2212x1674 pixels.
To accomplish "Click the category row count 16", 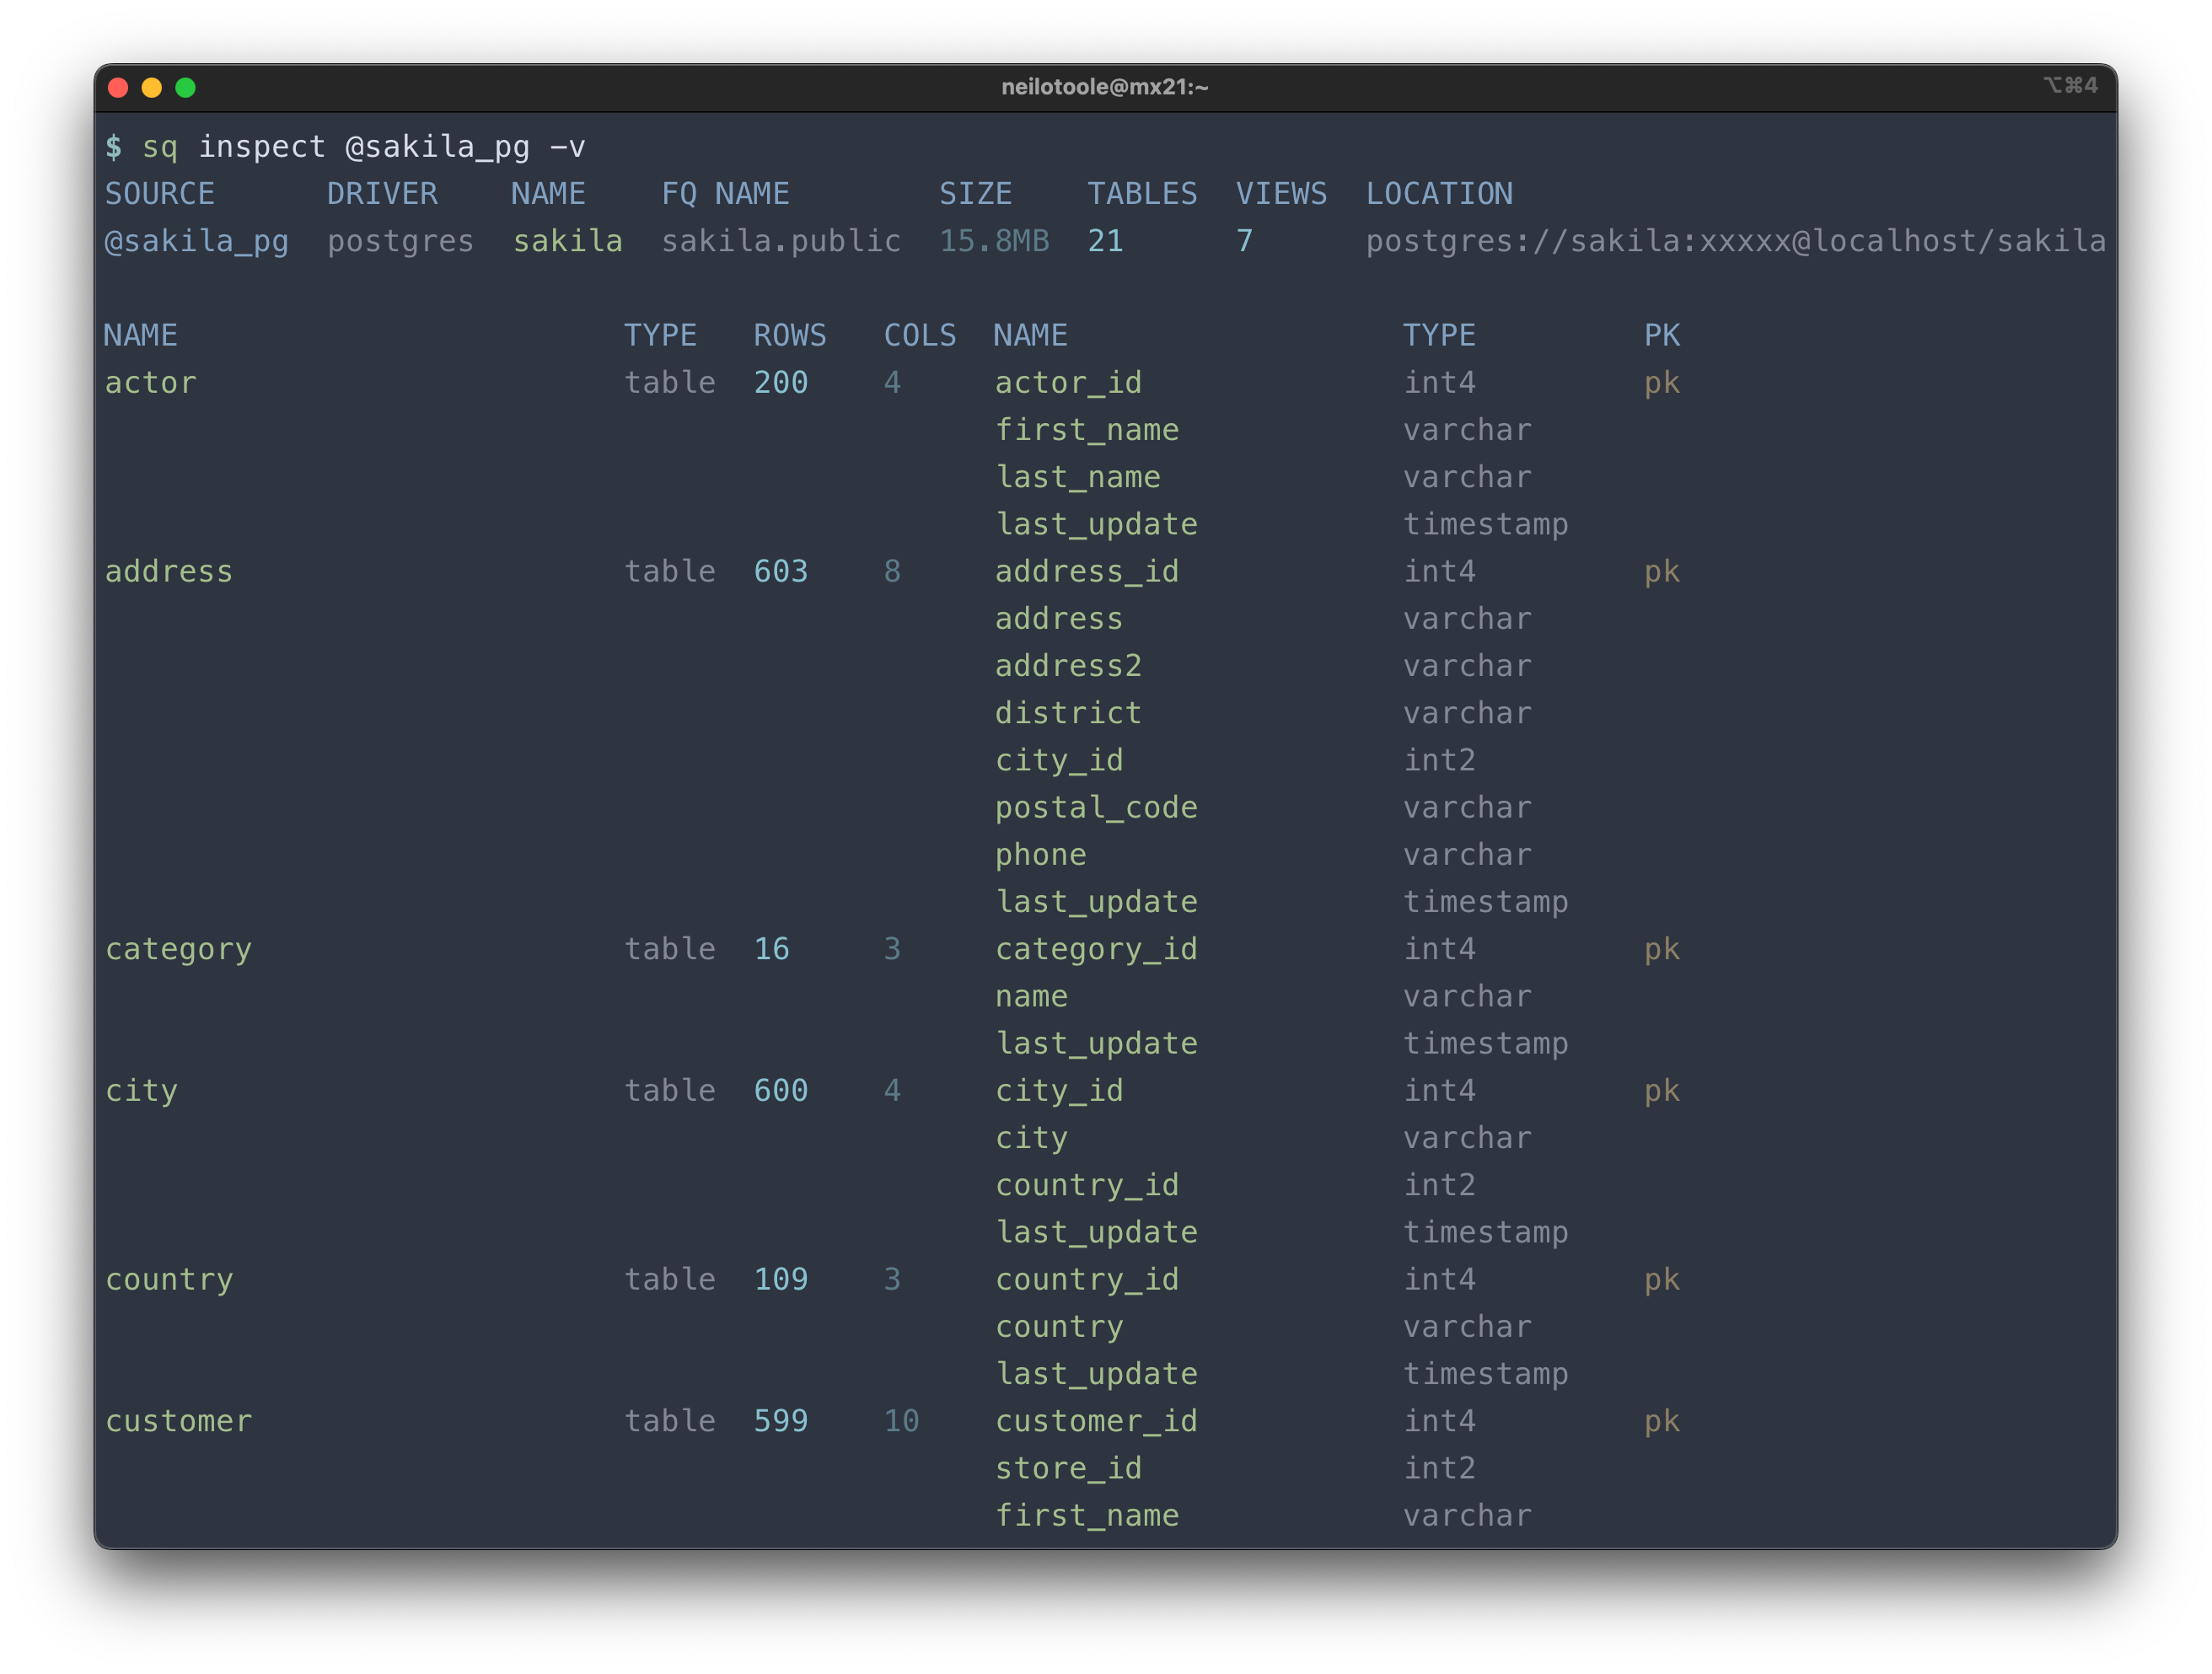I will tap(771, 948).
